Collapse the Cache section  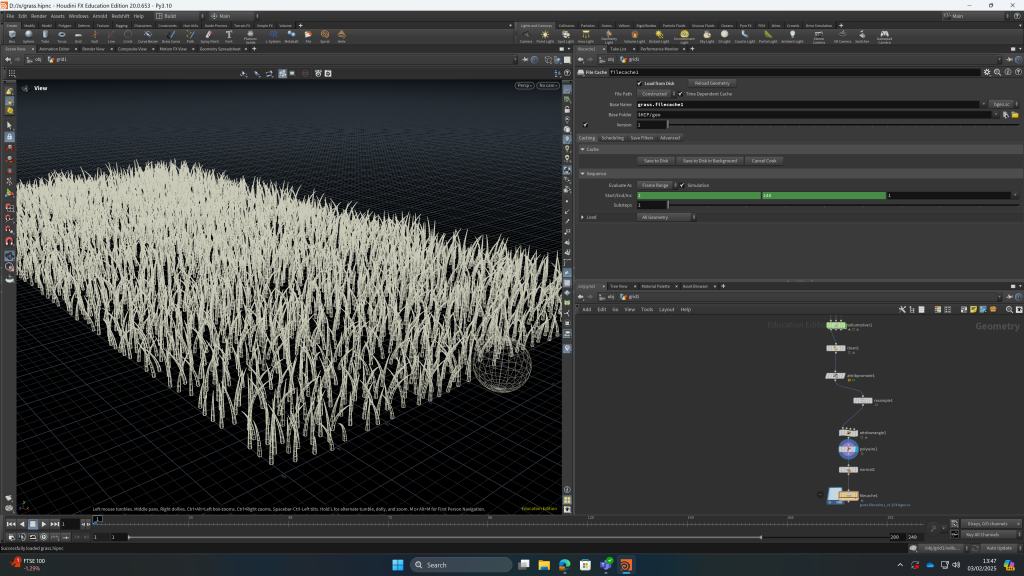click(583, 150)
